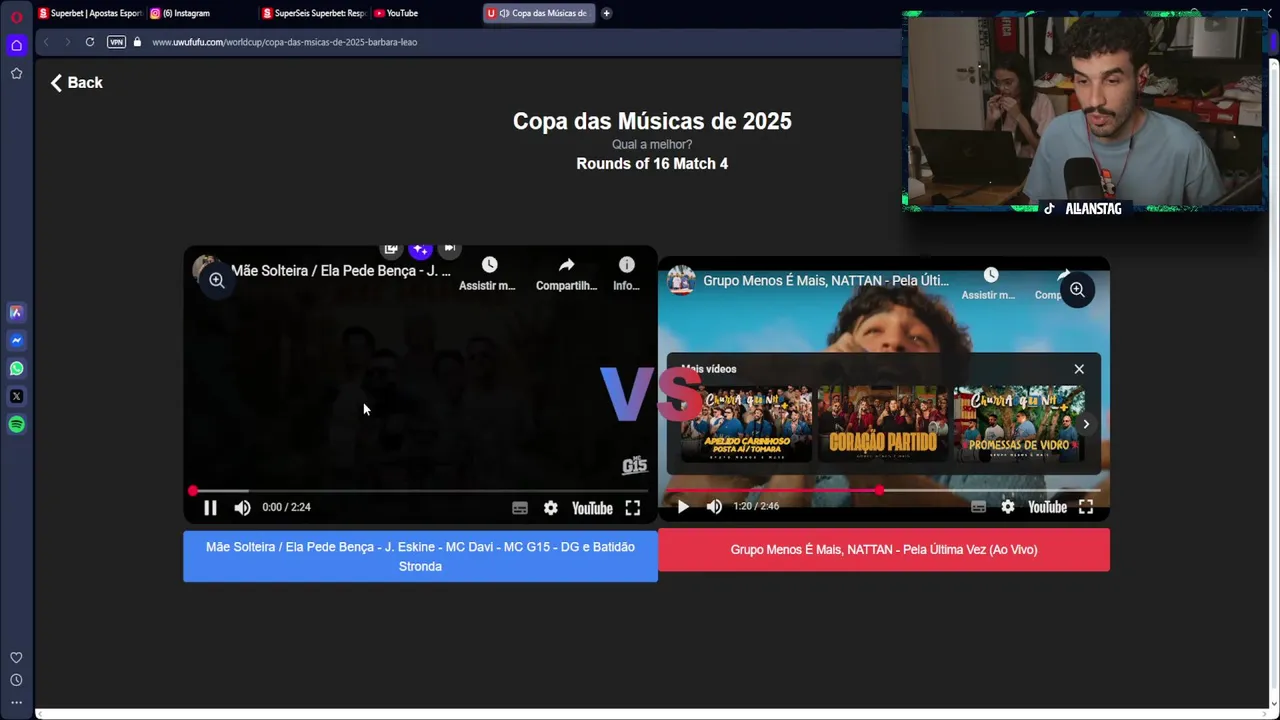
Task: Open Messenger in the Opera sidebar
Action: (16, 340)
